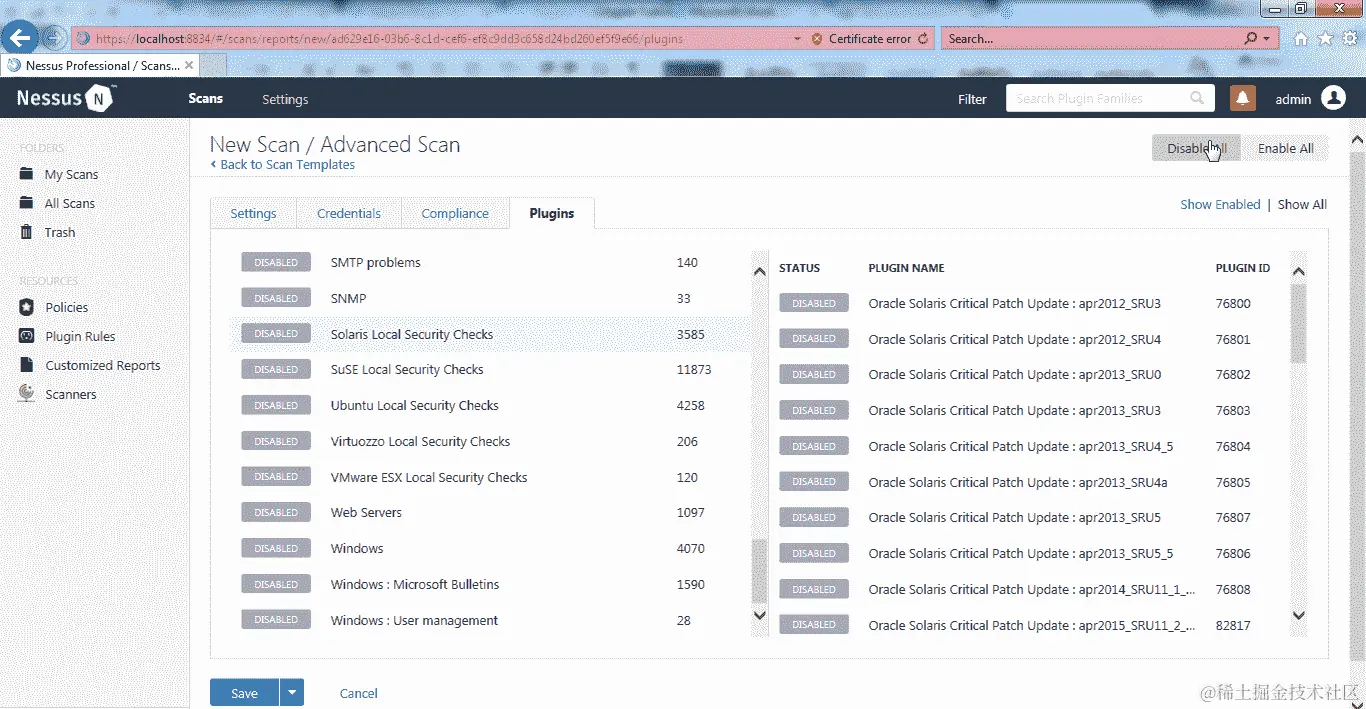Toggle status of plugin 76800 apr2012_SRU3

click(x=814, y=303)
